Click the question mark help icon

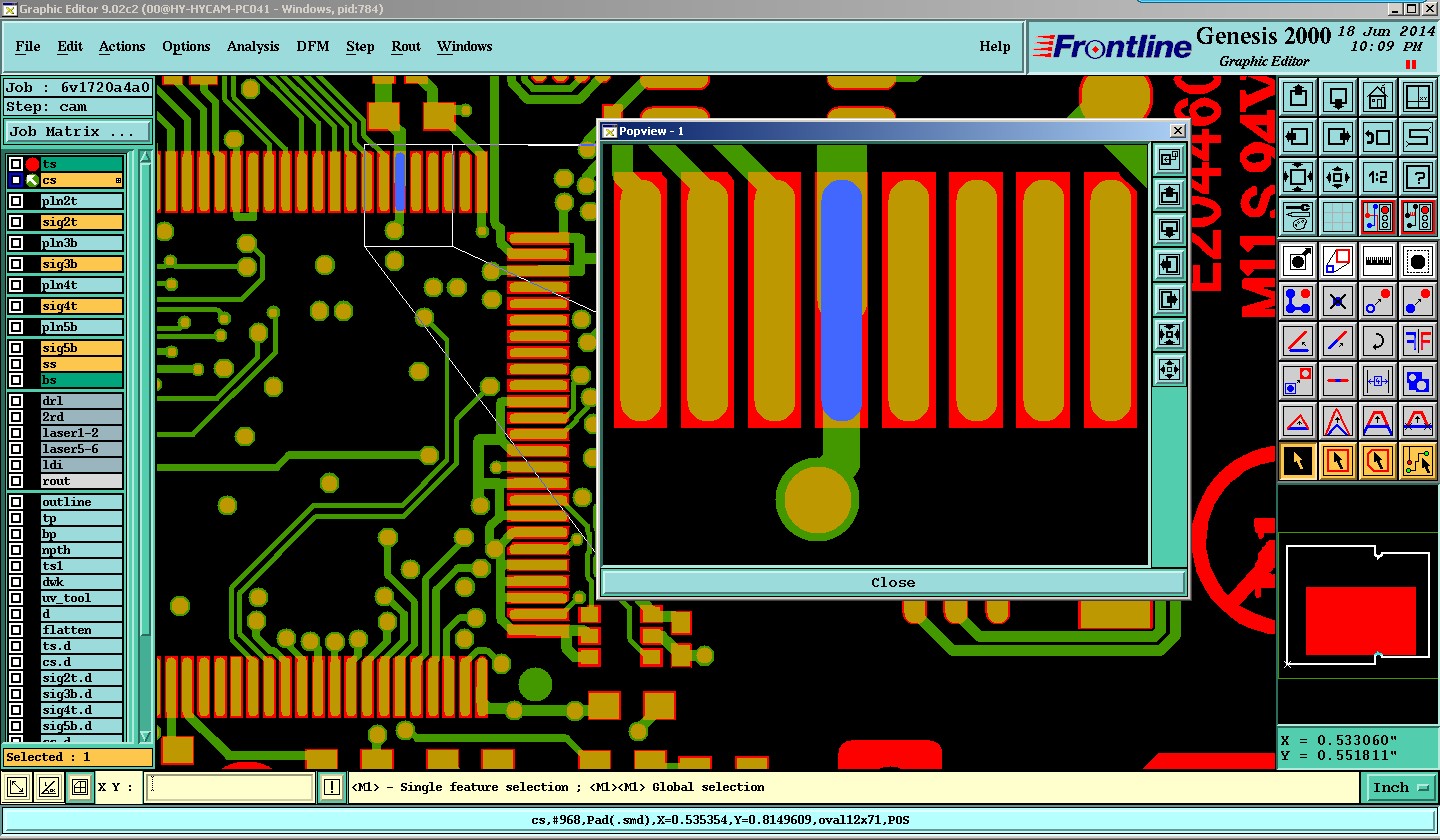coord(1418,177)
